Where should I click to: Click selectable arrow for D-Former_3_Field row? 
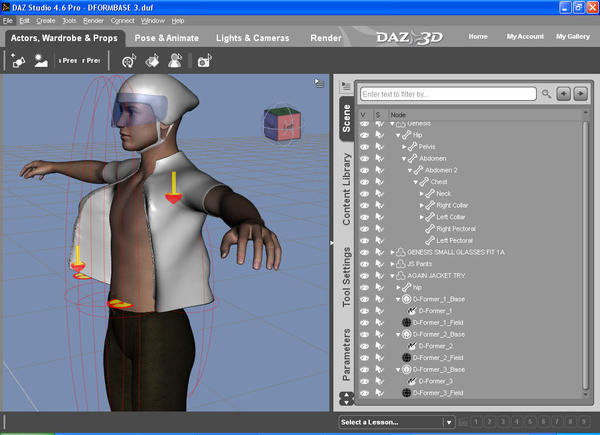(x=379, y=393)
